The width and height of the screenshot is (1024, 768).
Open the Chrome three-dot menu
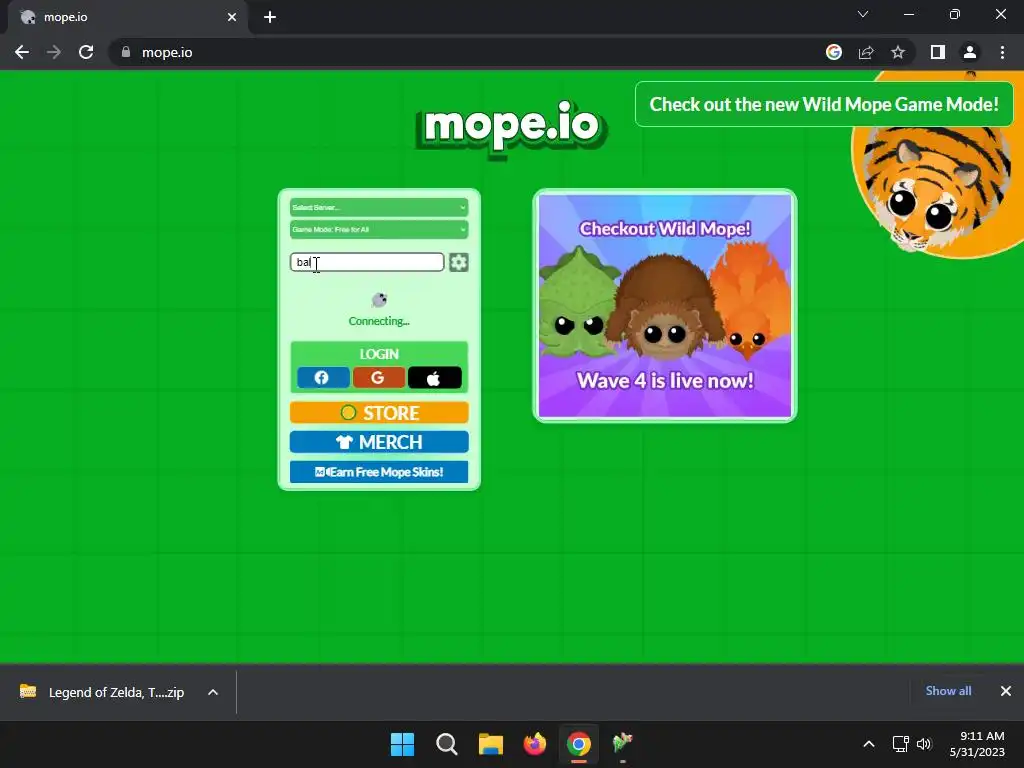coord(1002,52)
